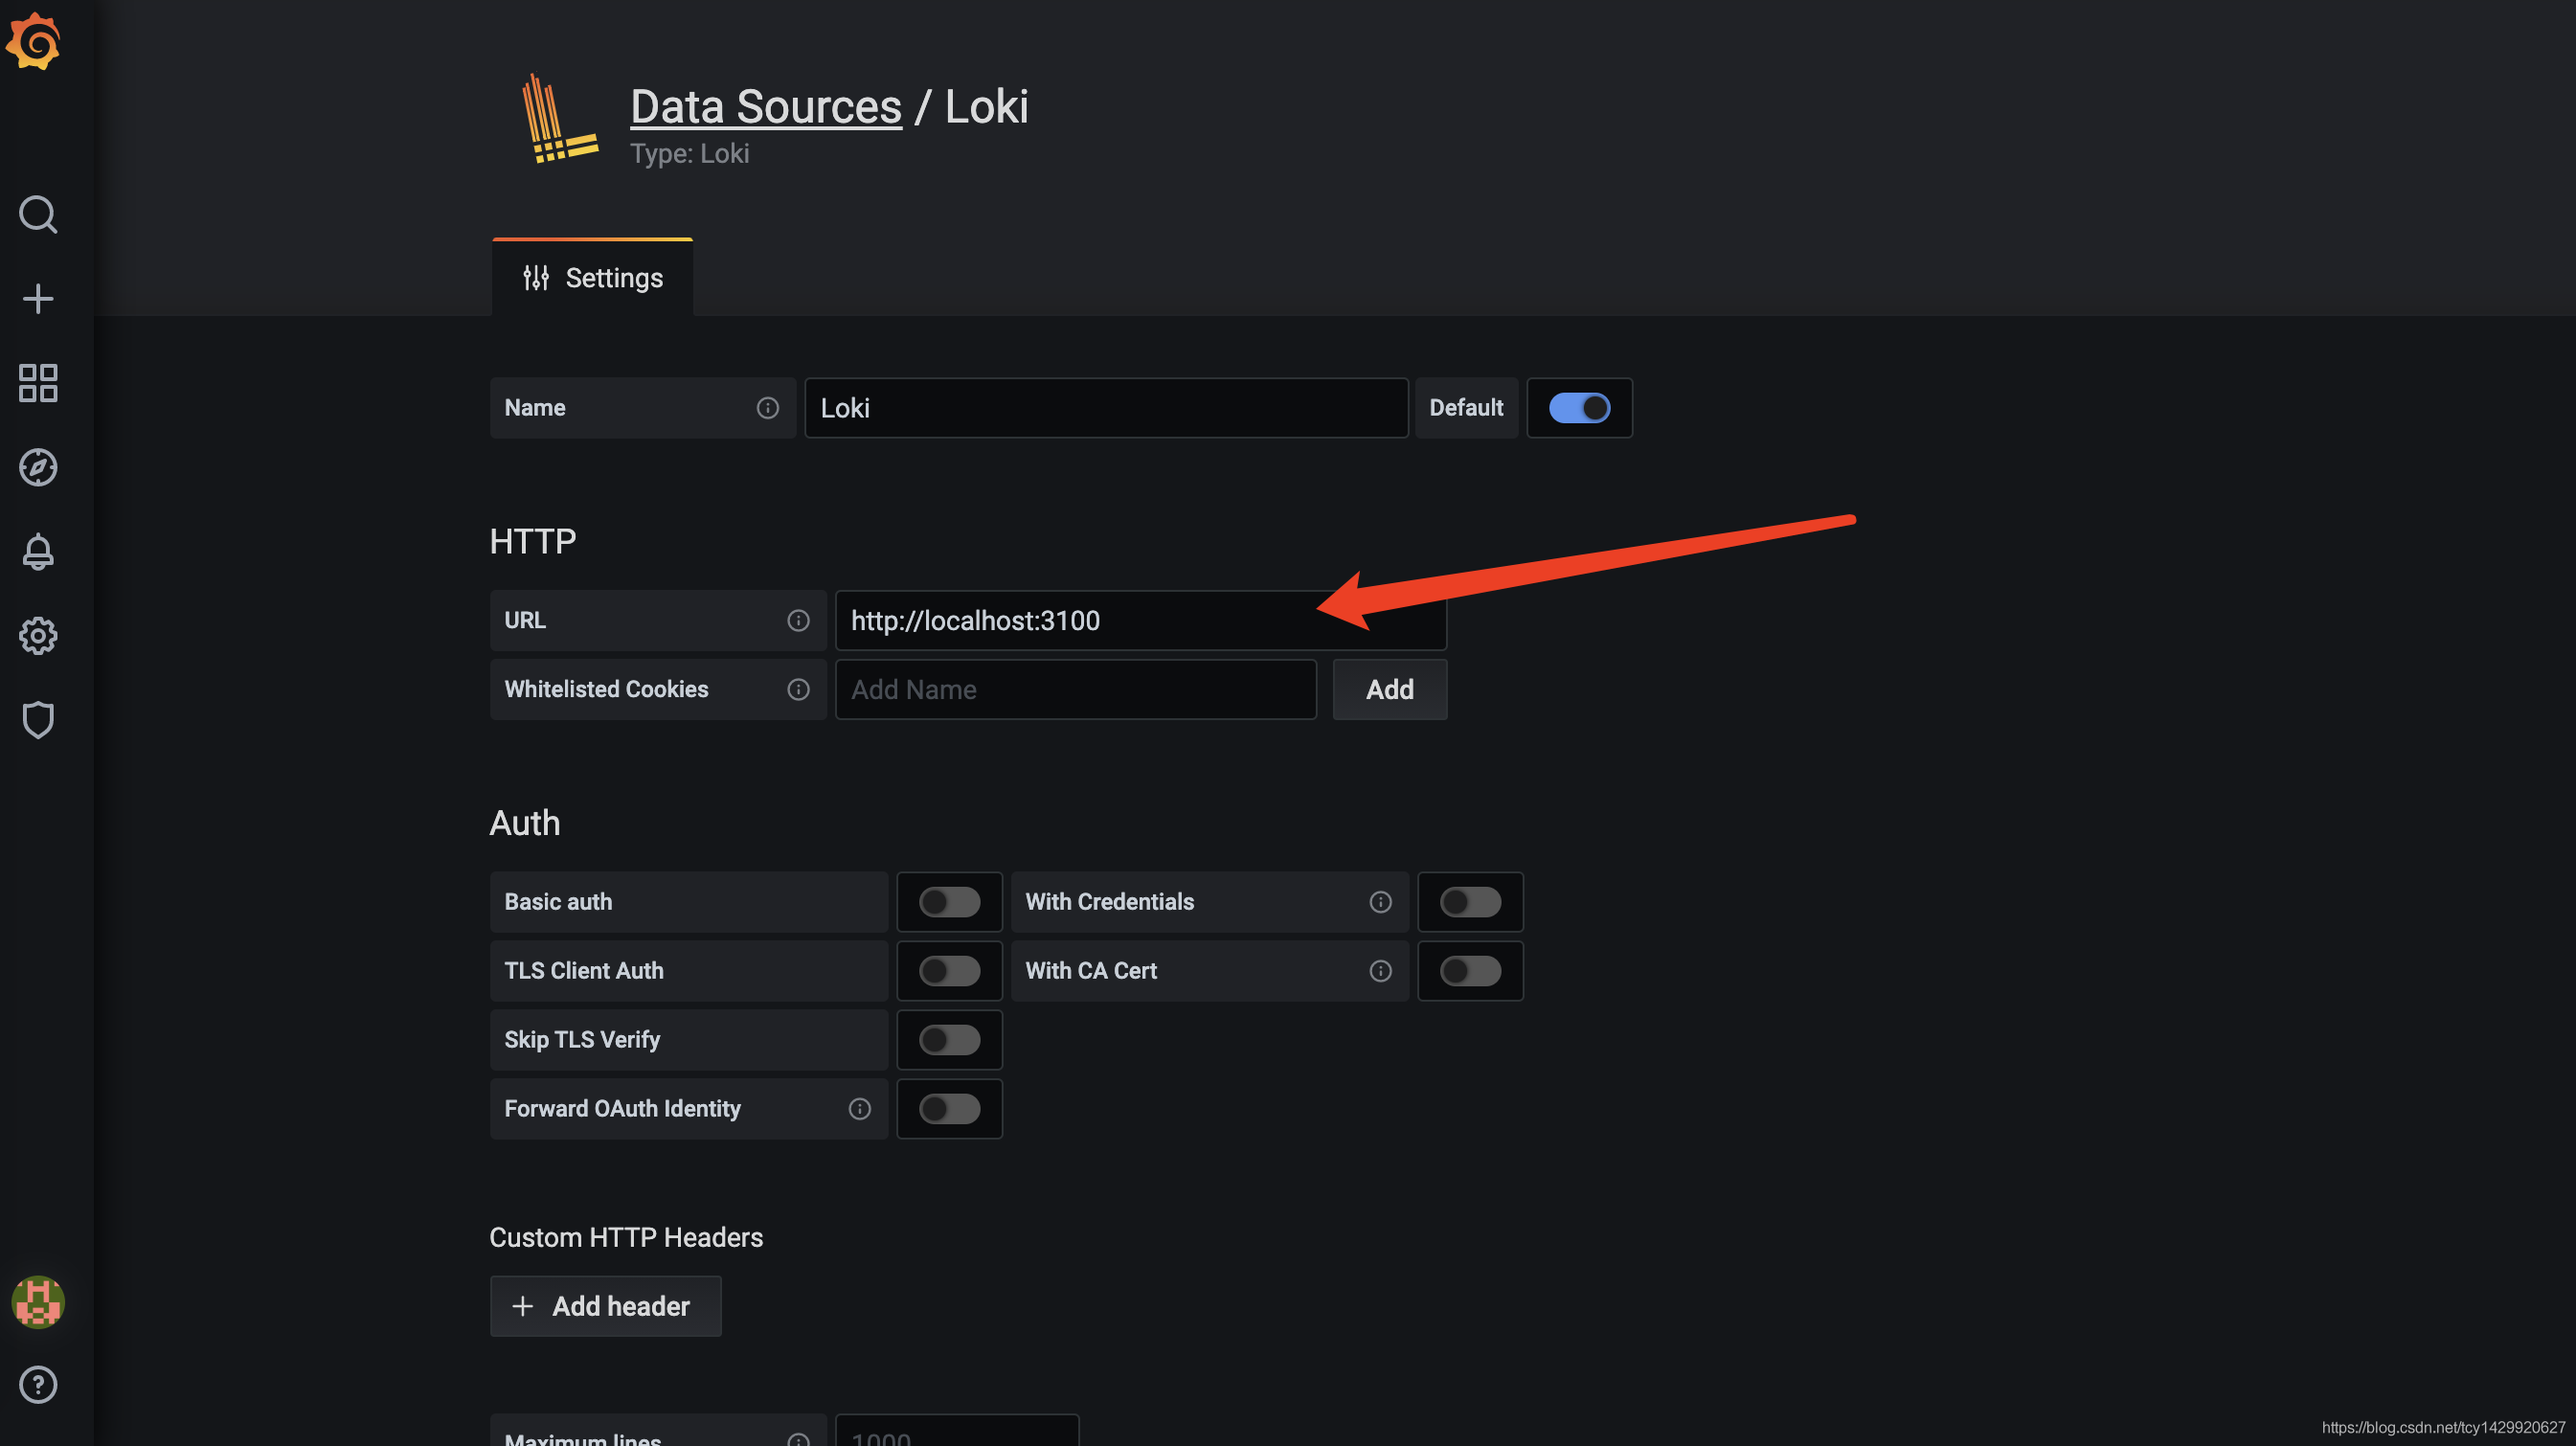Open the Server Admin shield icon
This screenshot has height=1446, width=2576.
click(38, 720)
